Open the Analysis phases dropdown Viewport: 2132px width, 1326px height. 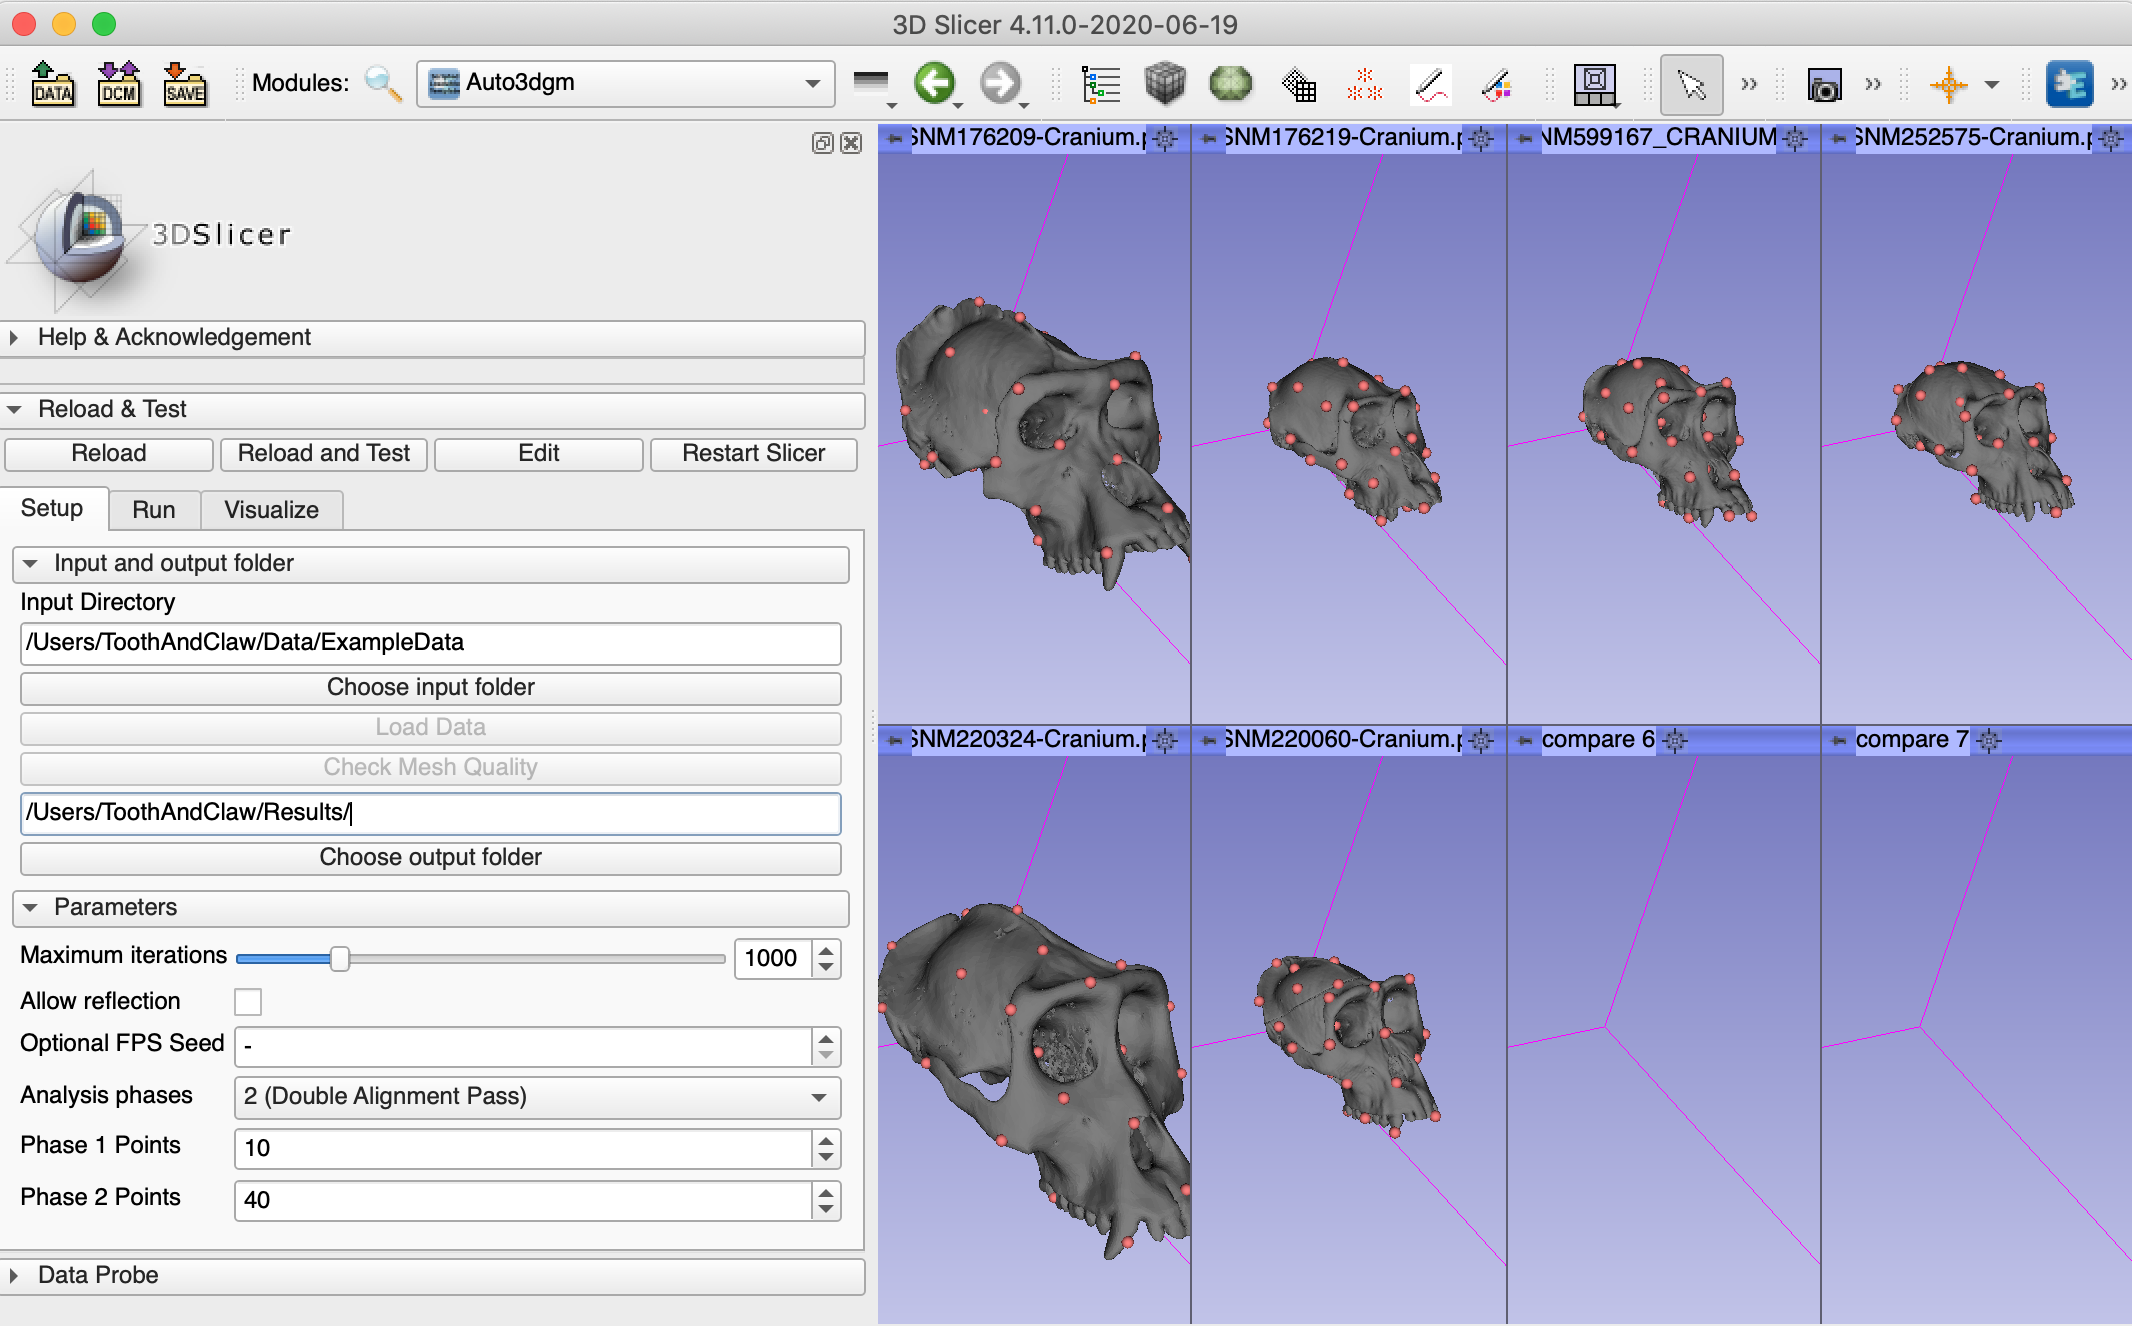coord(537,1097)
